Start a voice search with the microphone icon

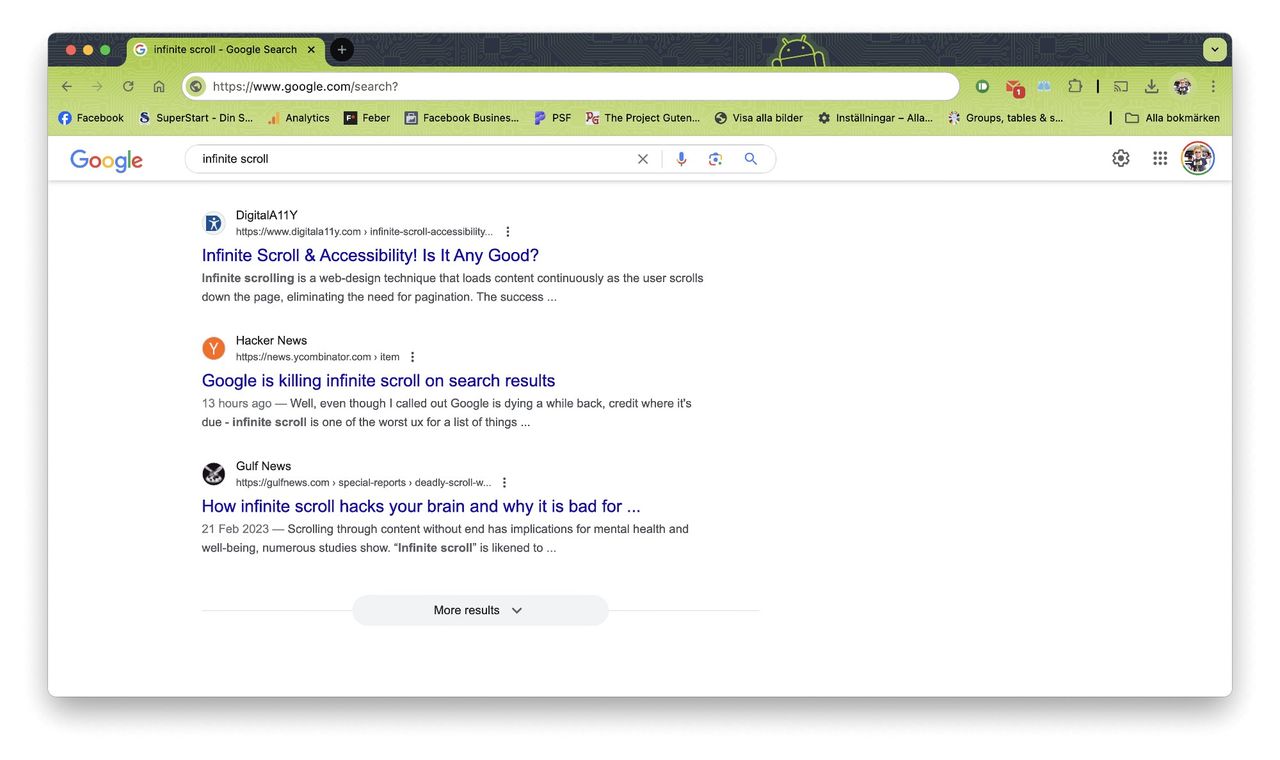pyautogui.click(x=681, y=158)
